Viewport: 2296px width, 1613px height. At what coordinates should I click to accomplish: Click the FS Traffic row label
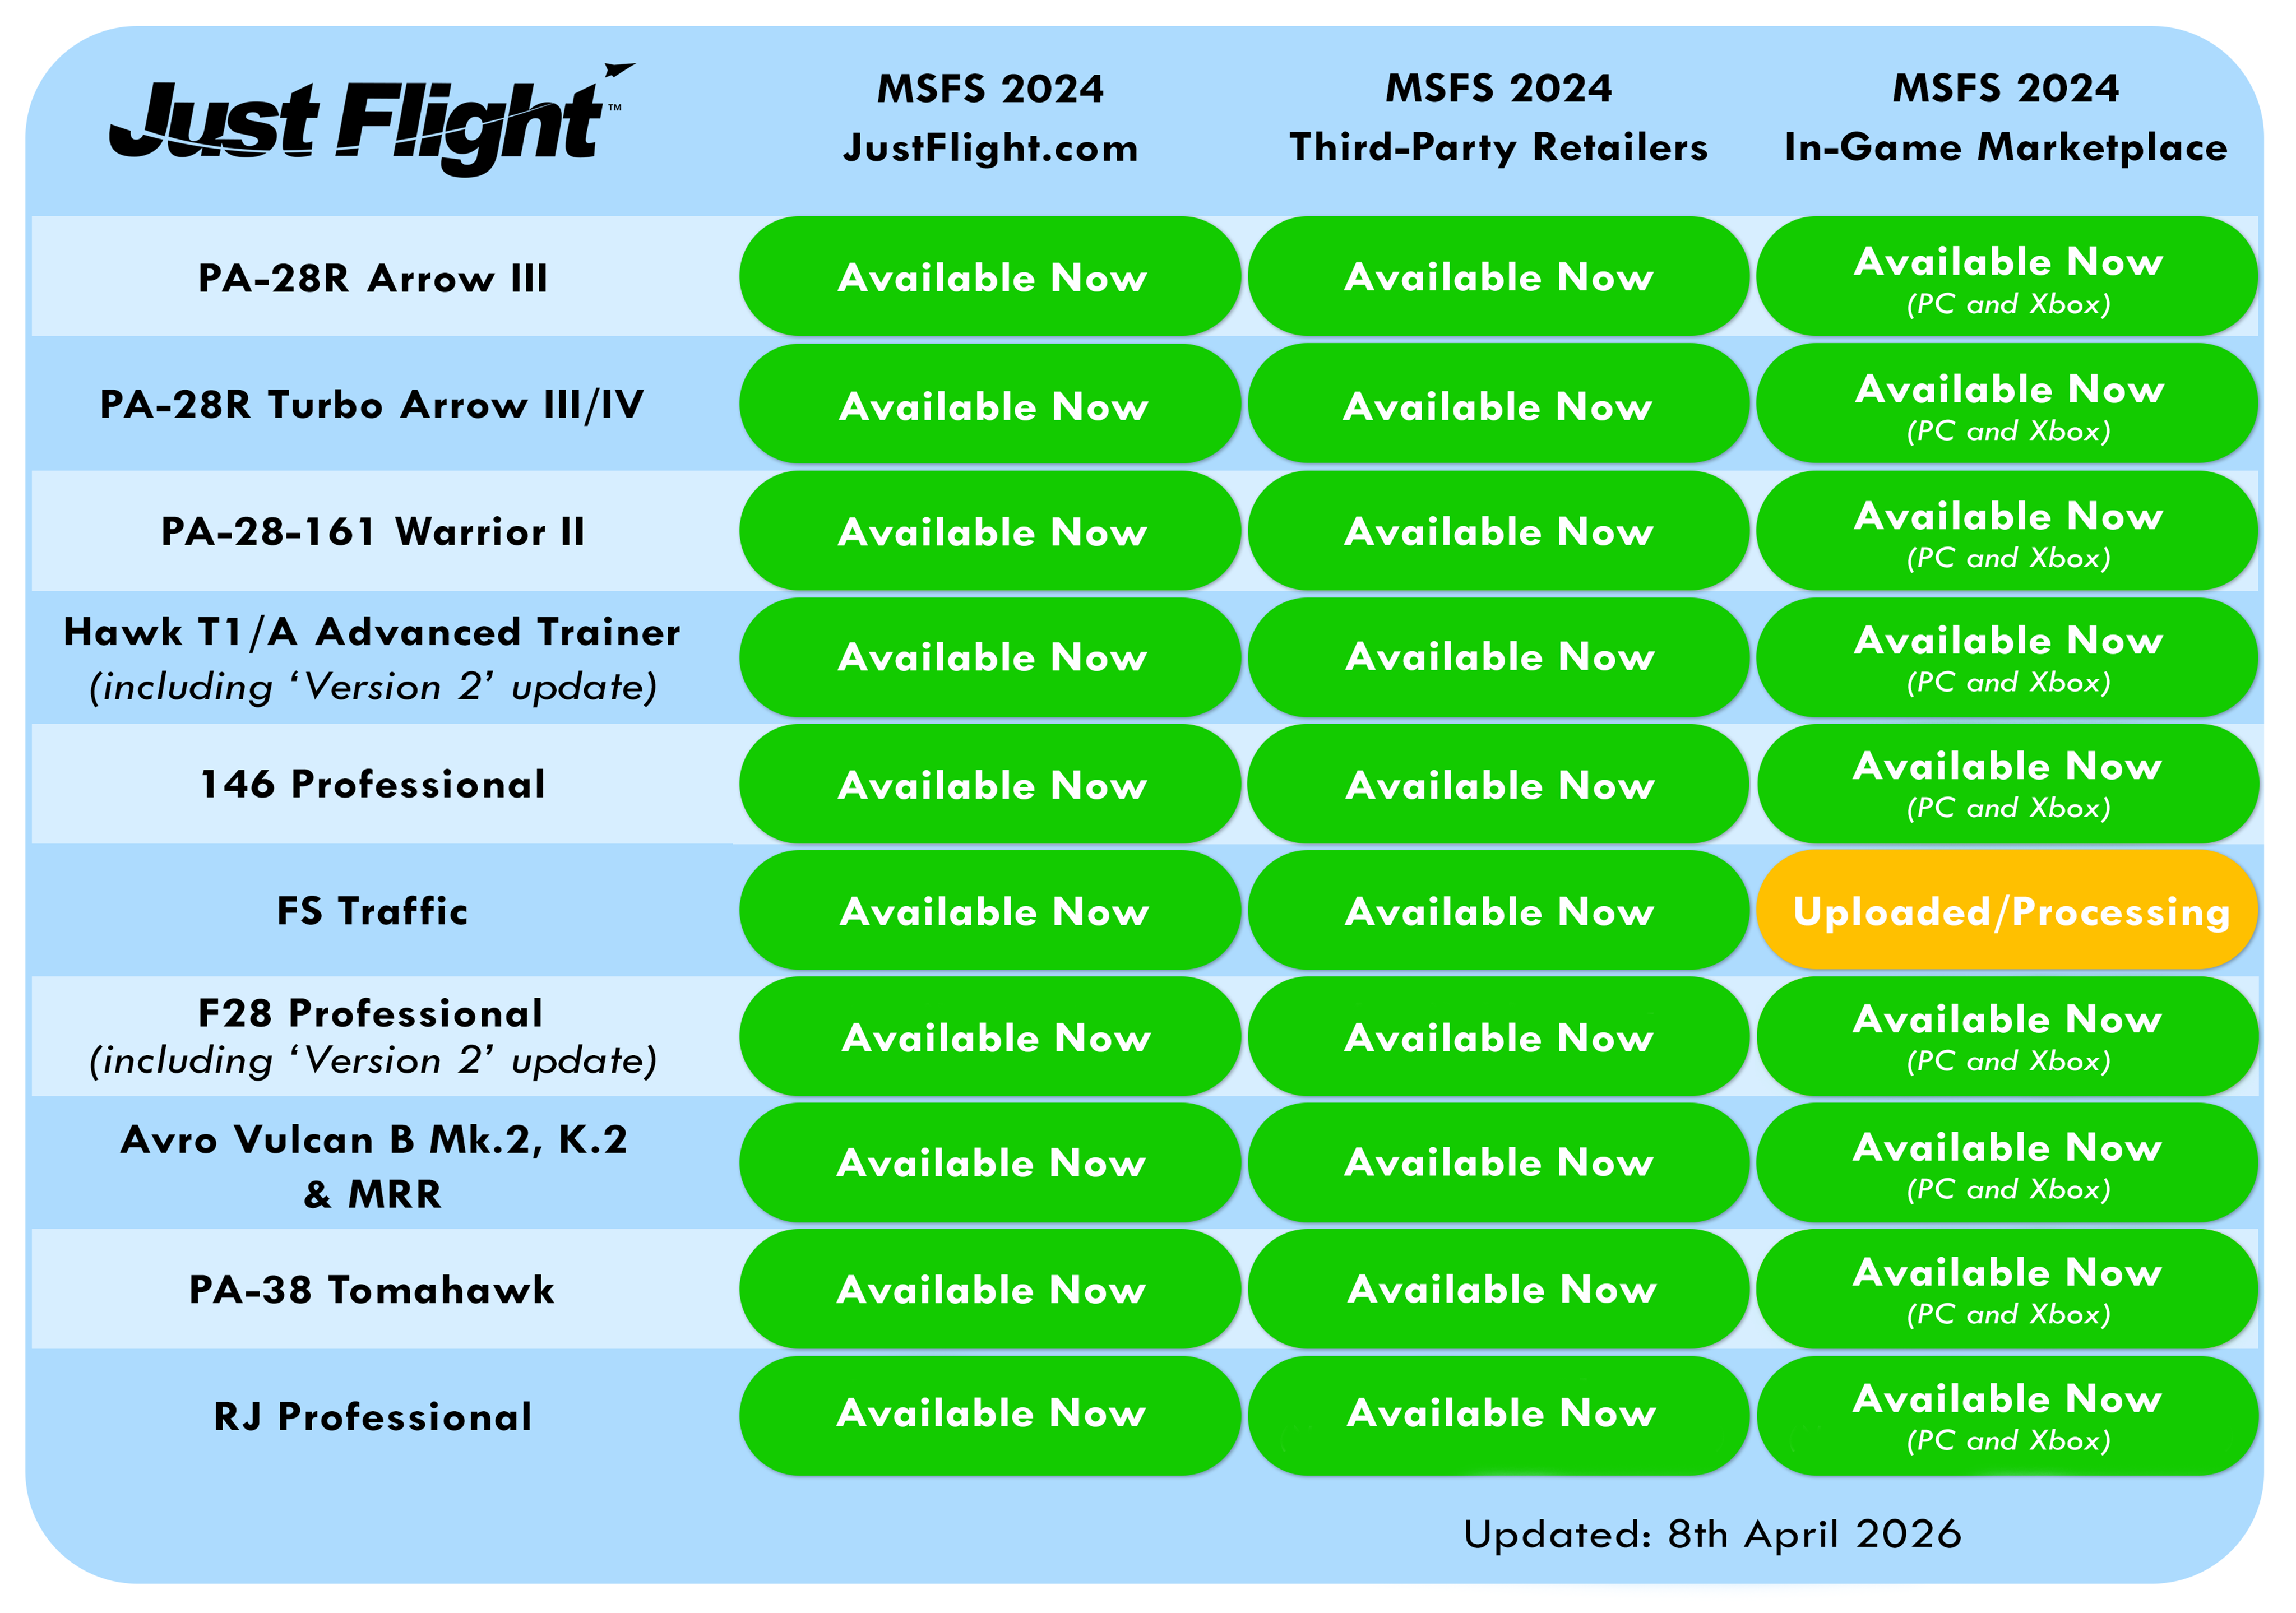(x=372, y=911)
